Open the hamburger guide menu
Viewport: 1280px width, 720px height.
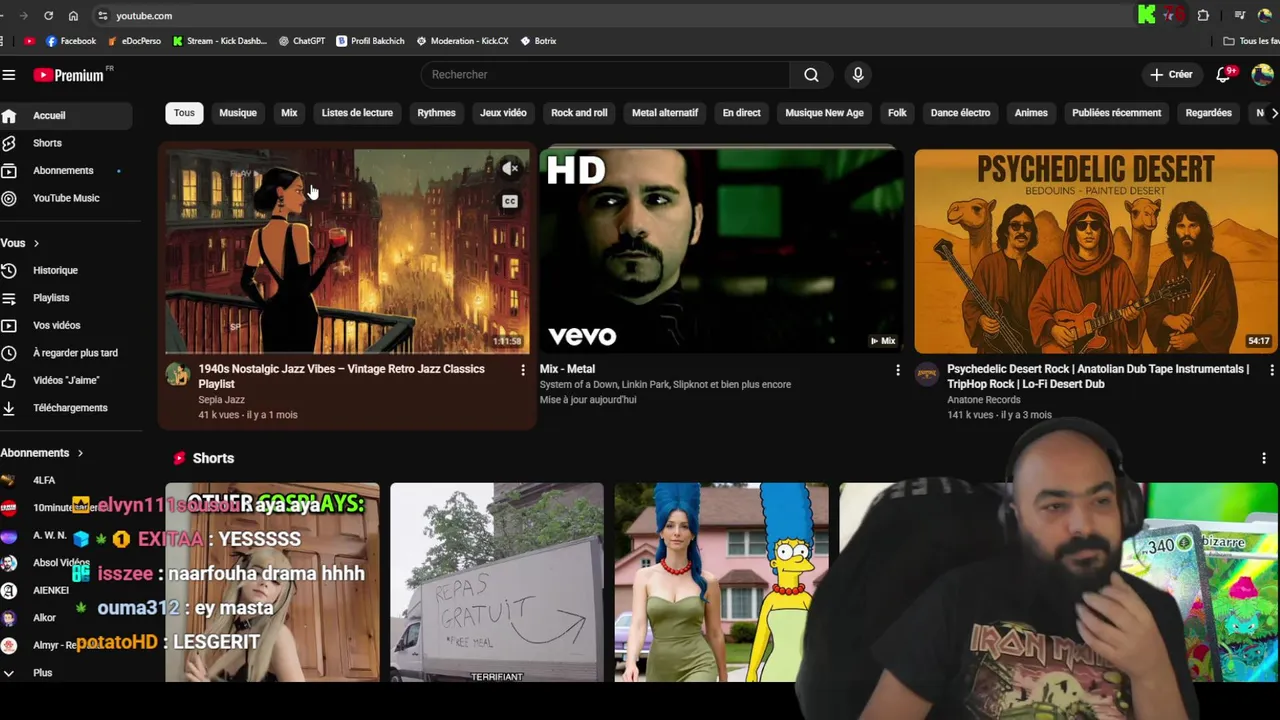pos(9,75)
